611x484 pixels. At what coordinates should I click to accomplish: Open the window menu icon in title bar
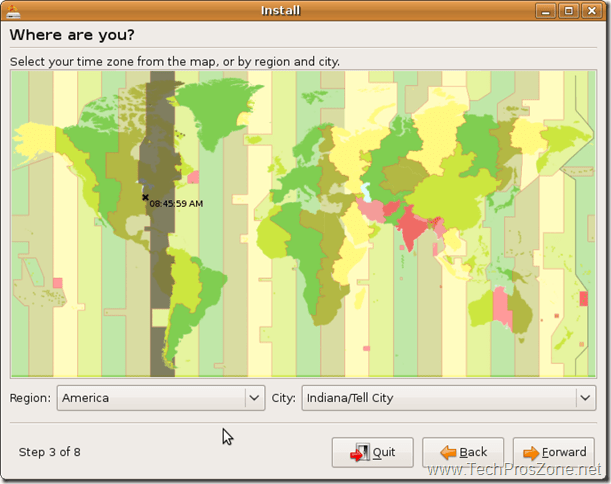tap(12, 11)
